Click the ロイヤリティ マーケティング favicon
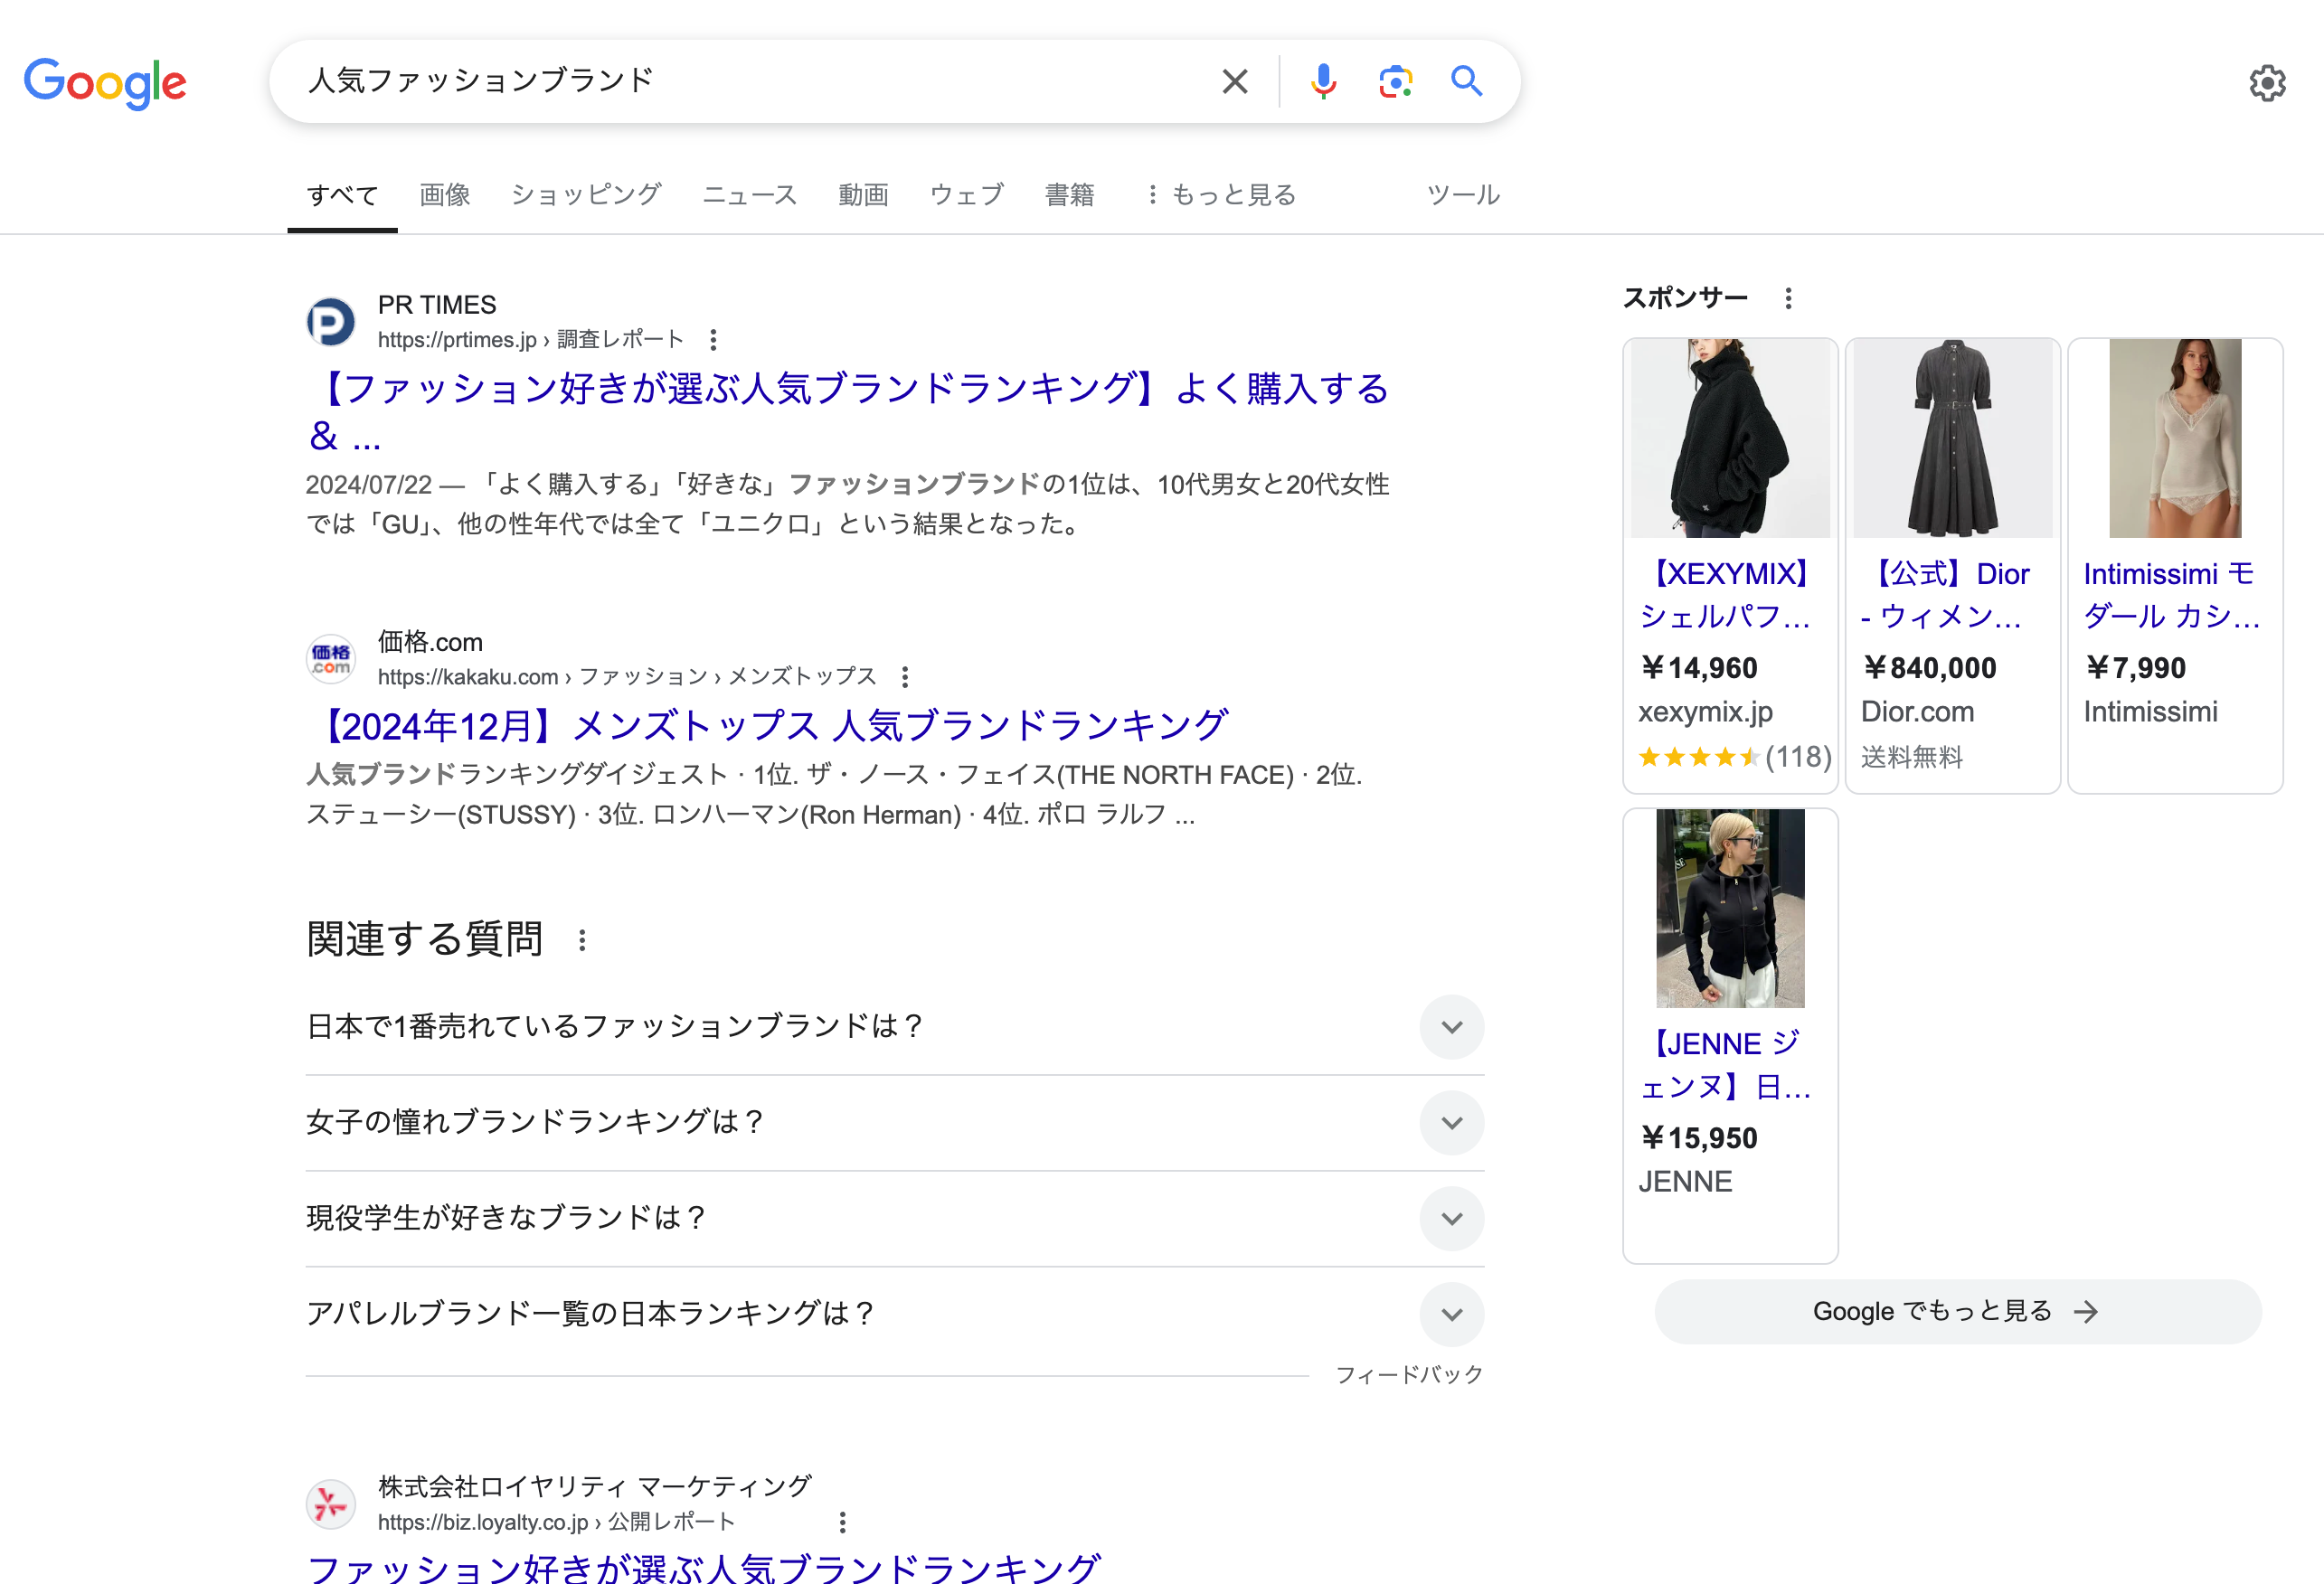 331,1504
